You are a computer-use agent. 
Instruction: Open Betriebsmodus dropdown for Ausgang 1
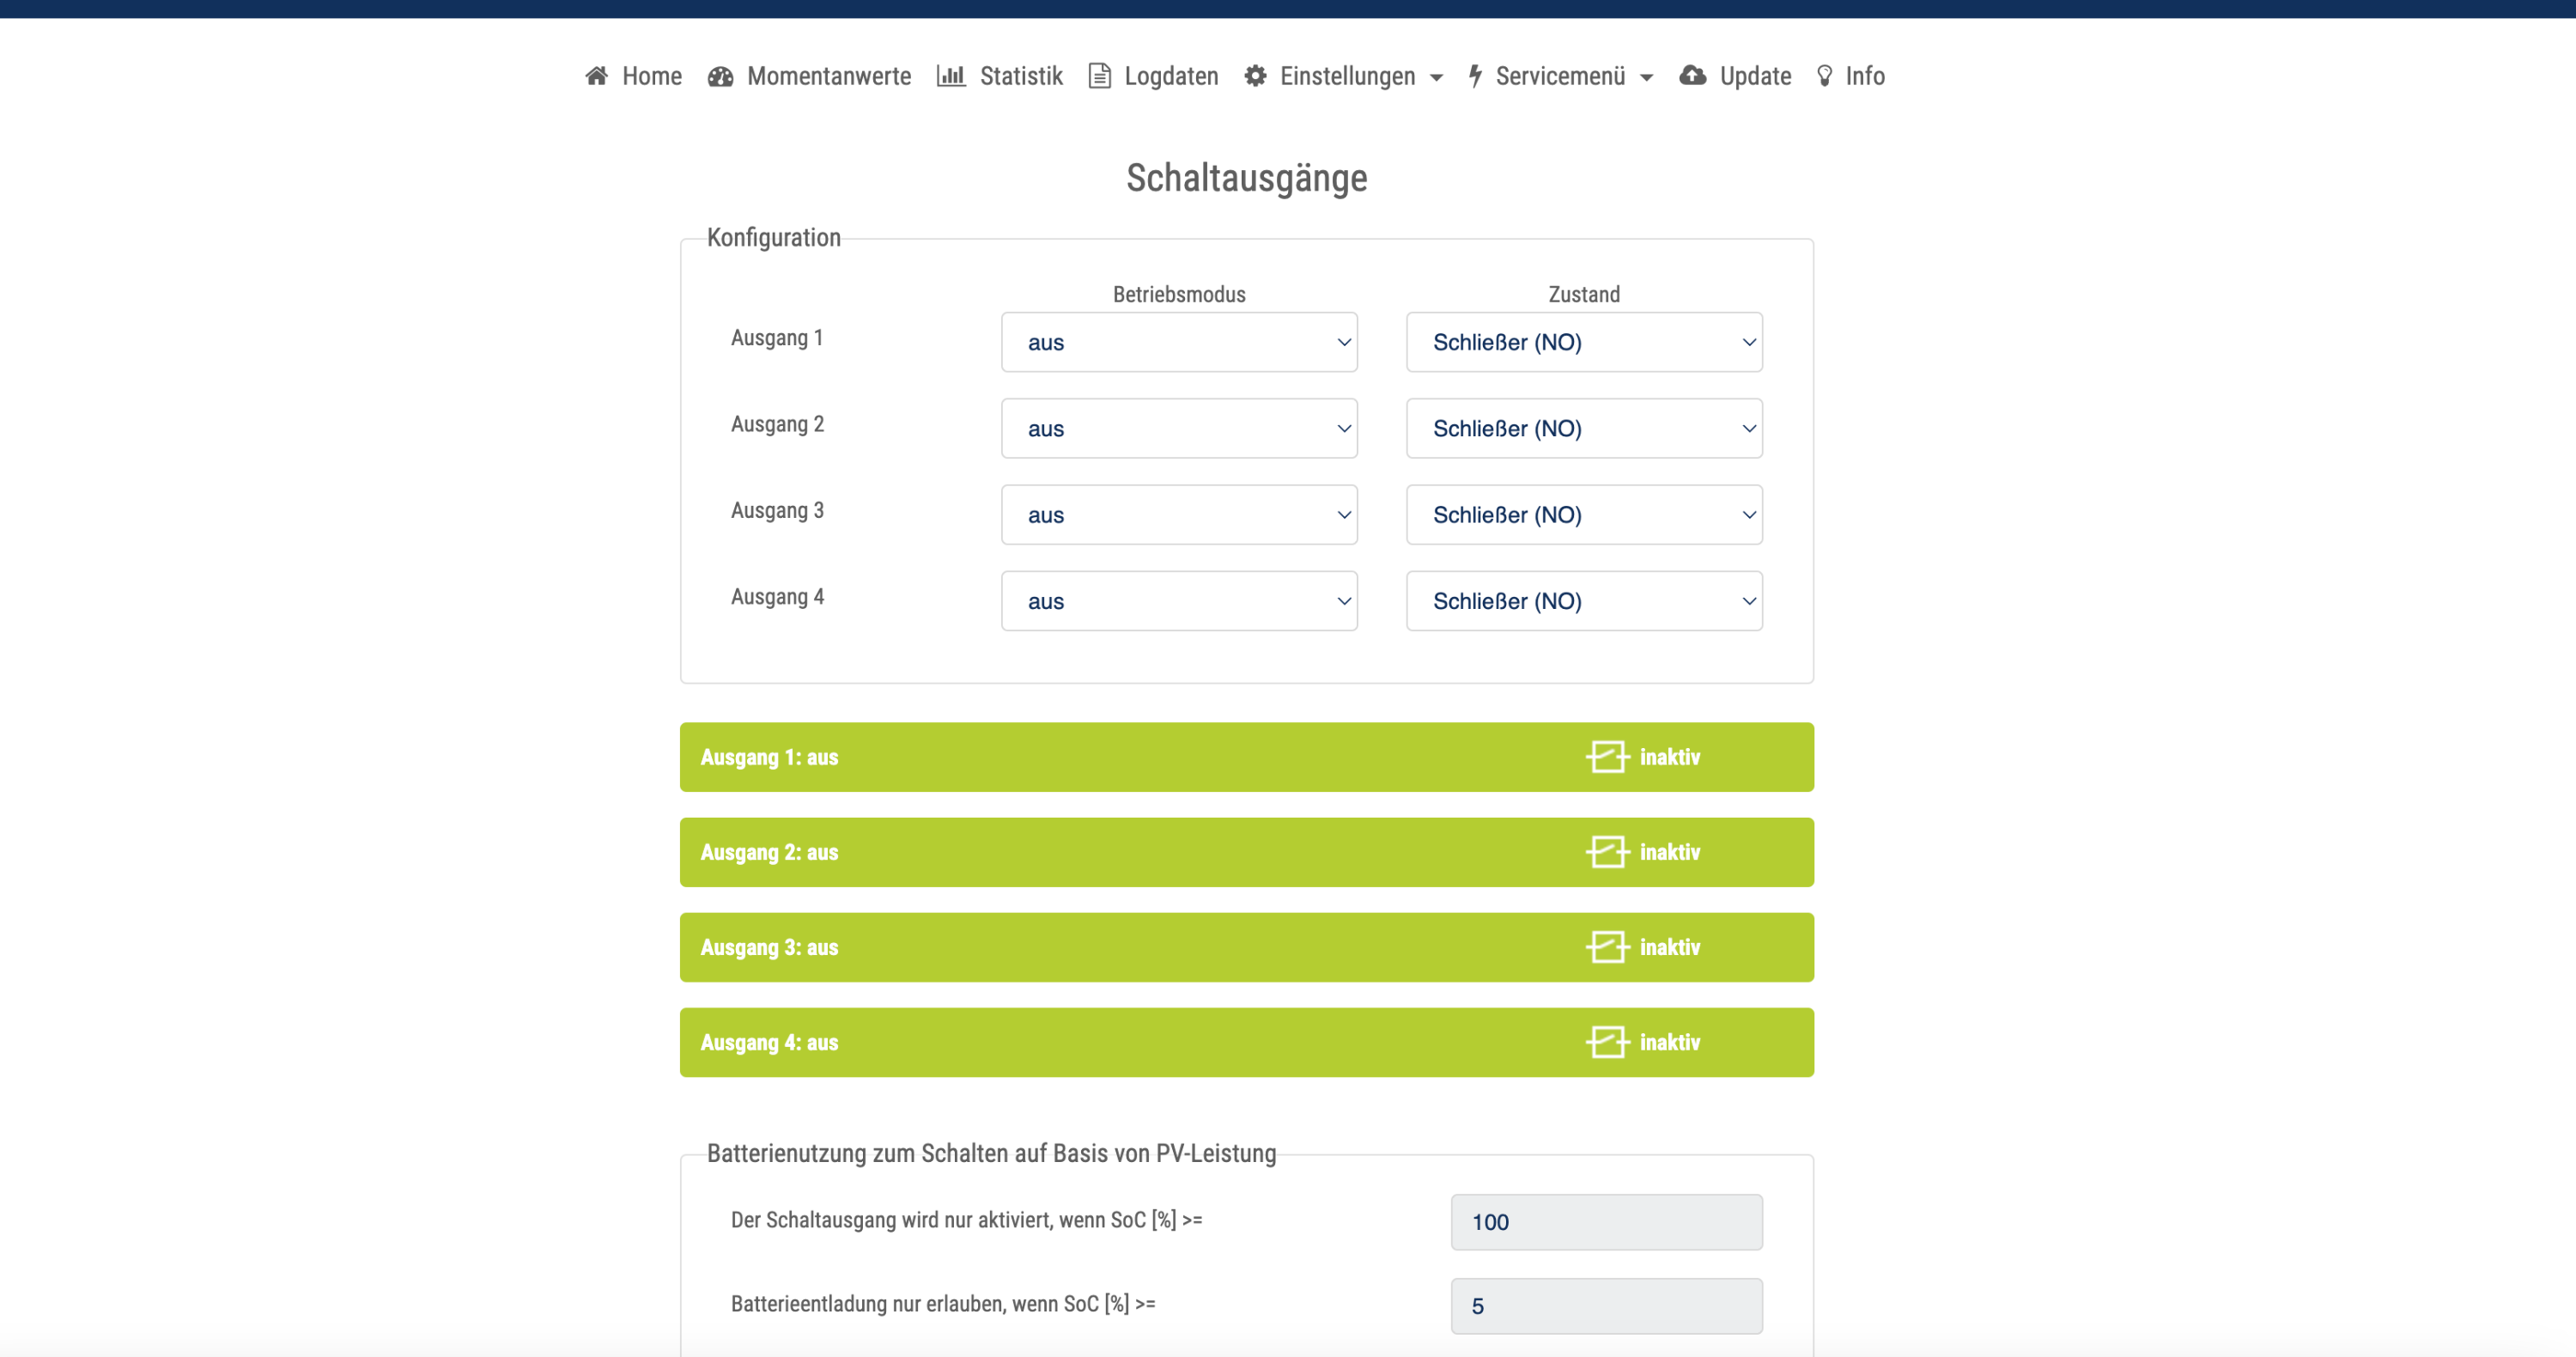tap(1178, 342)
